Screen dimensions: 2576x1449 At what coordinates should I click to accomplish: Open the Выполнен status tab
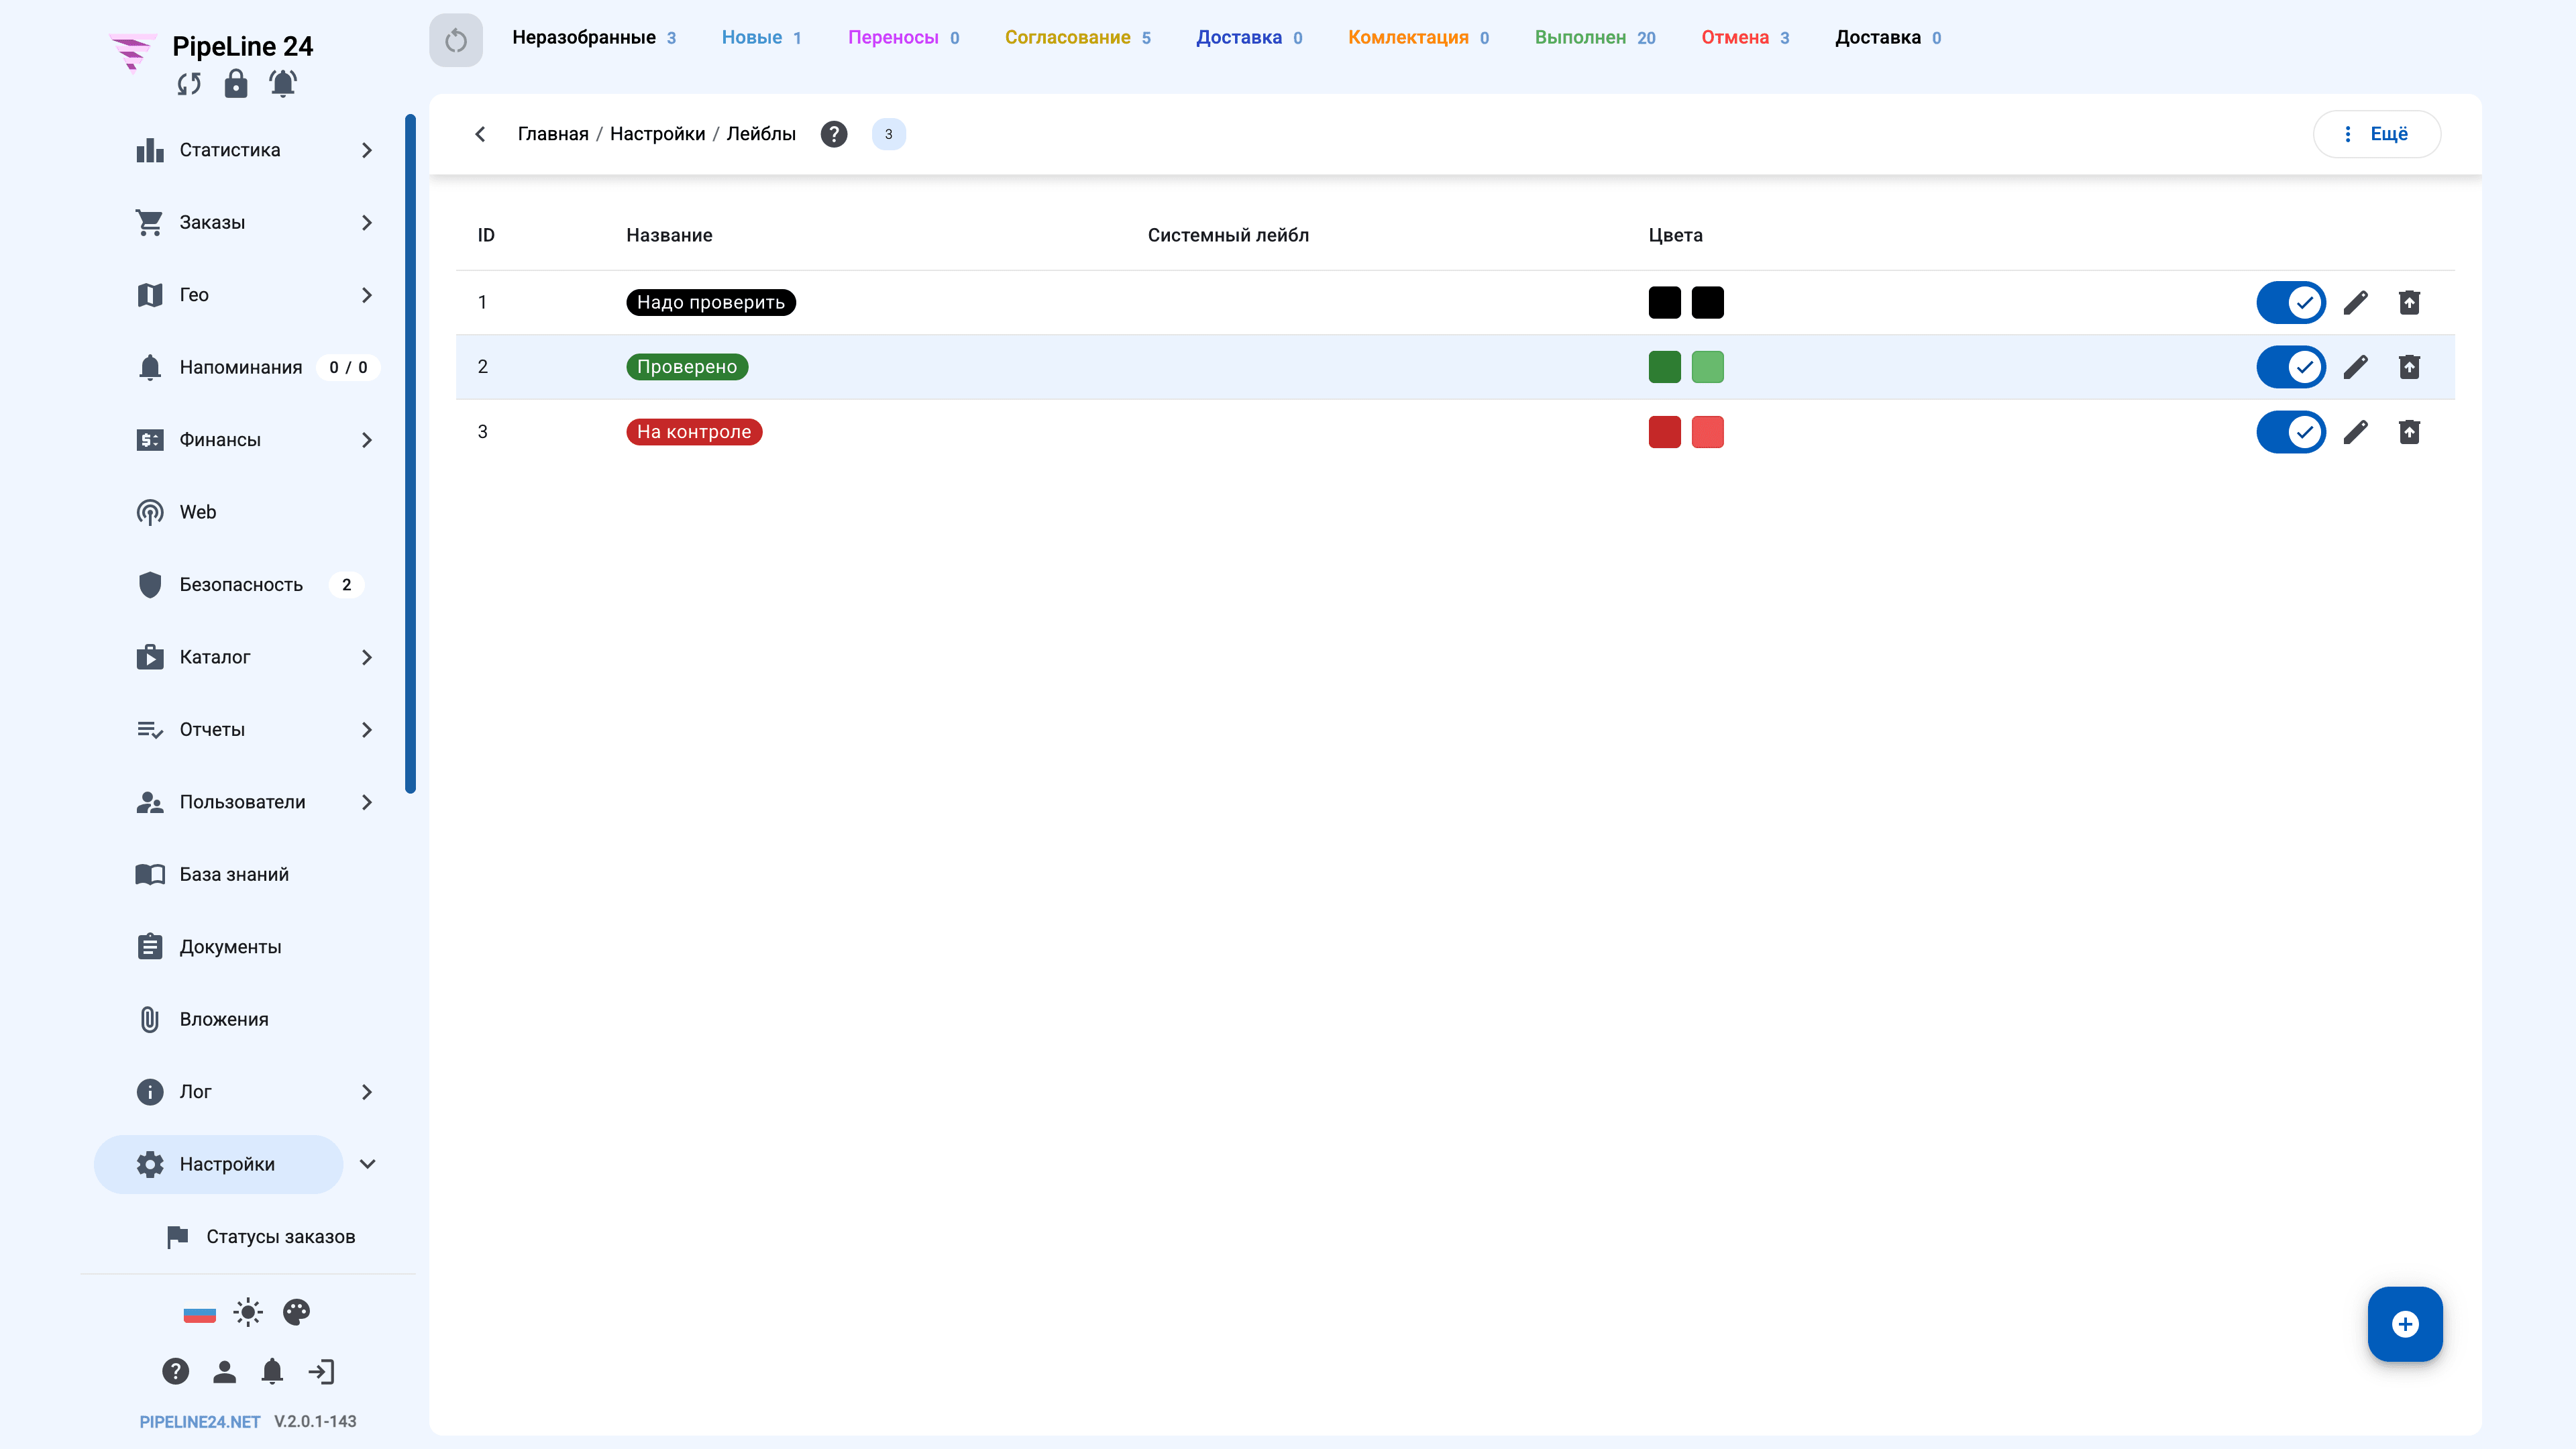pyautogui.click(x=1595, y=38)
